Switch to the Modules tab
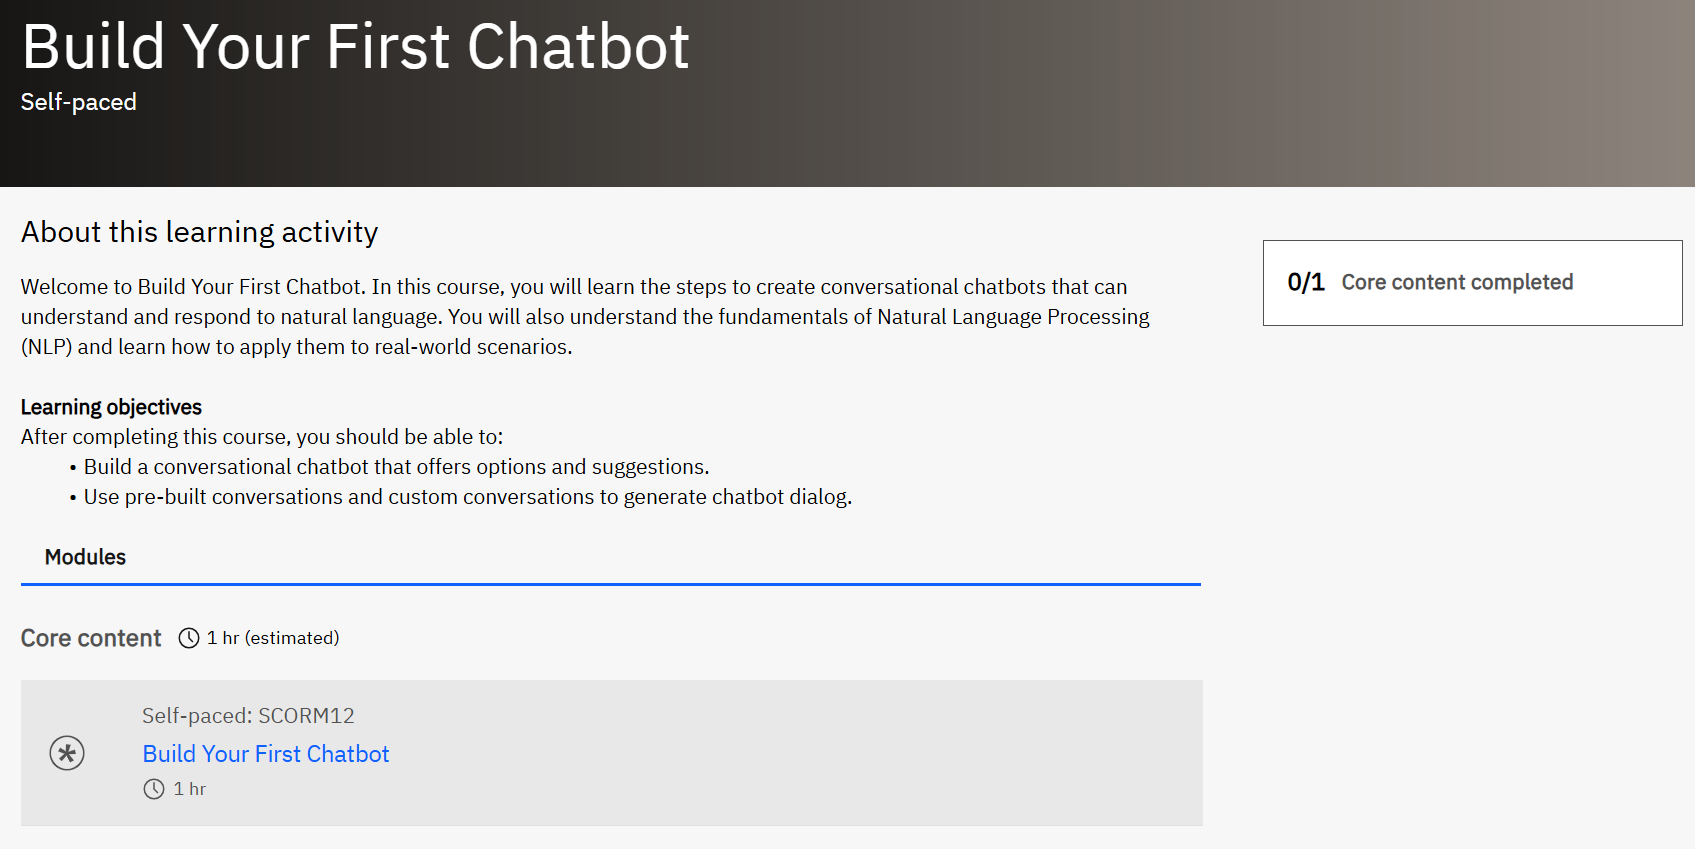The height and width of the screenshot is (849, 1695). coord(85,557)
